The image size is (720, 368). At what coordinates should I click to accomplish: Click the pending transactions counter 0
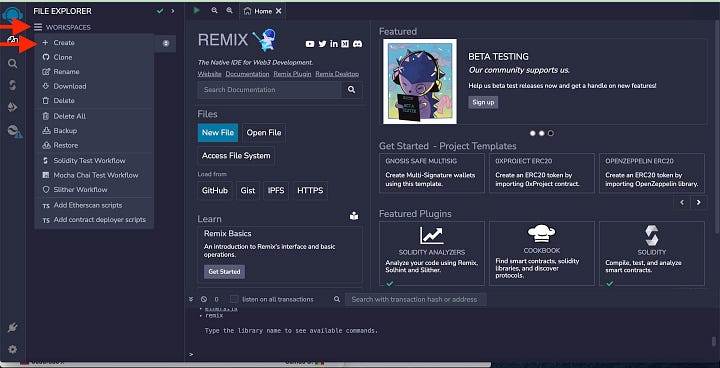[x=216, y=300]
